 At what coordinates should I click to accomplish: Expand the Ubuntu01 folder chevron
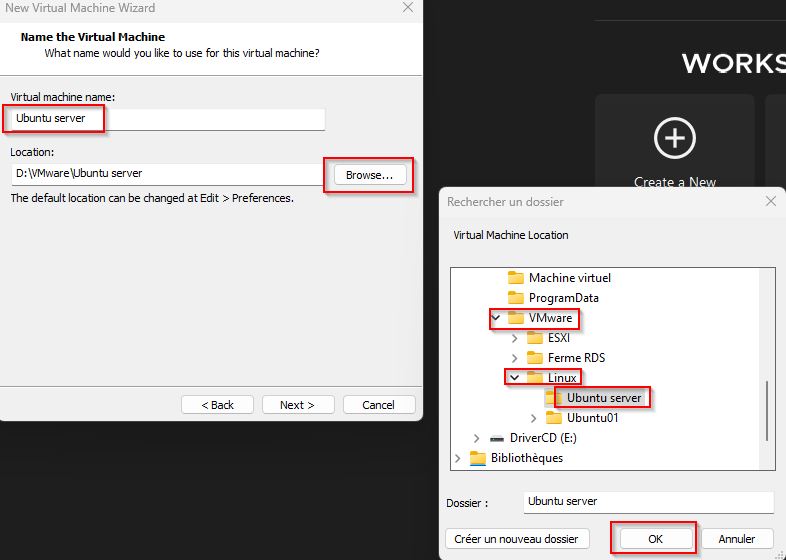pyautogui.click(x=533, y=418)
